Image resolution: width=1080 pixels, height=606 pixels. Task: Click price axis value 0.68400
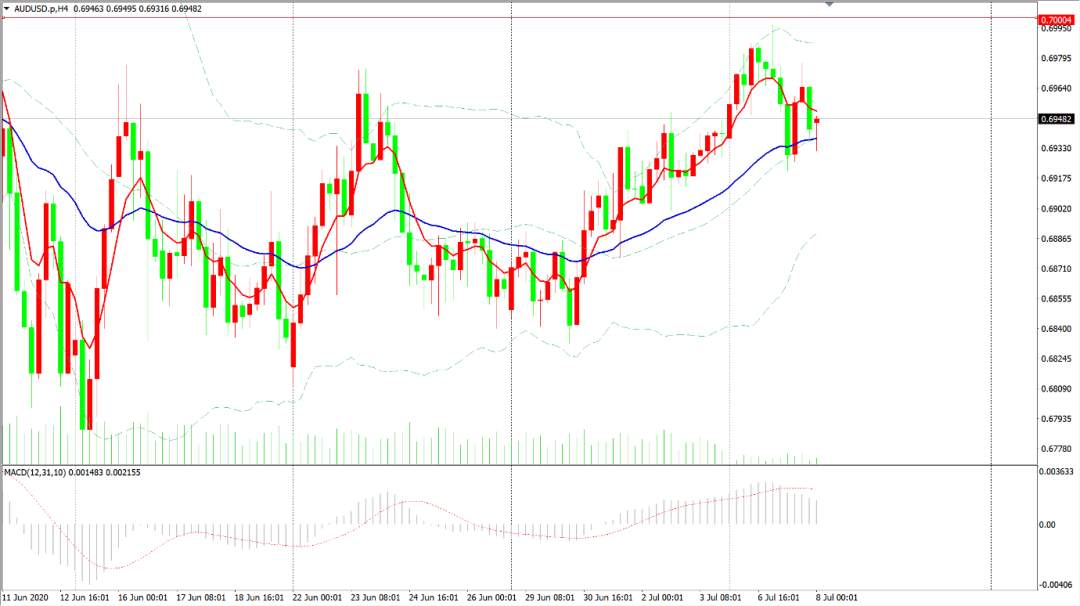coord(1056,329)
